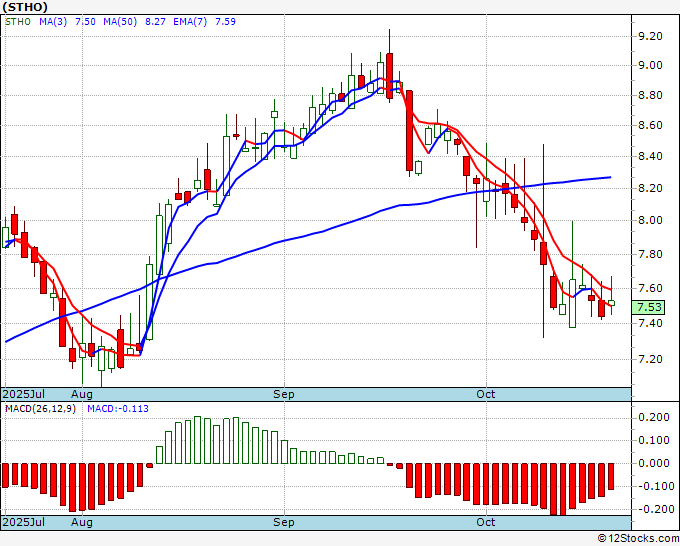Select the green STHO legend label

pos(18,21)
